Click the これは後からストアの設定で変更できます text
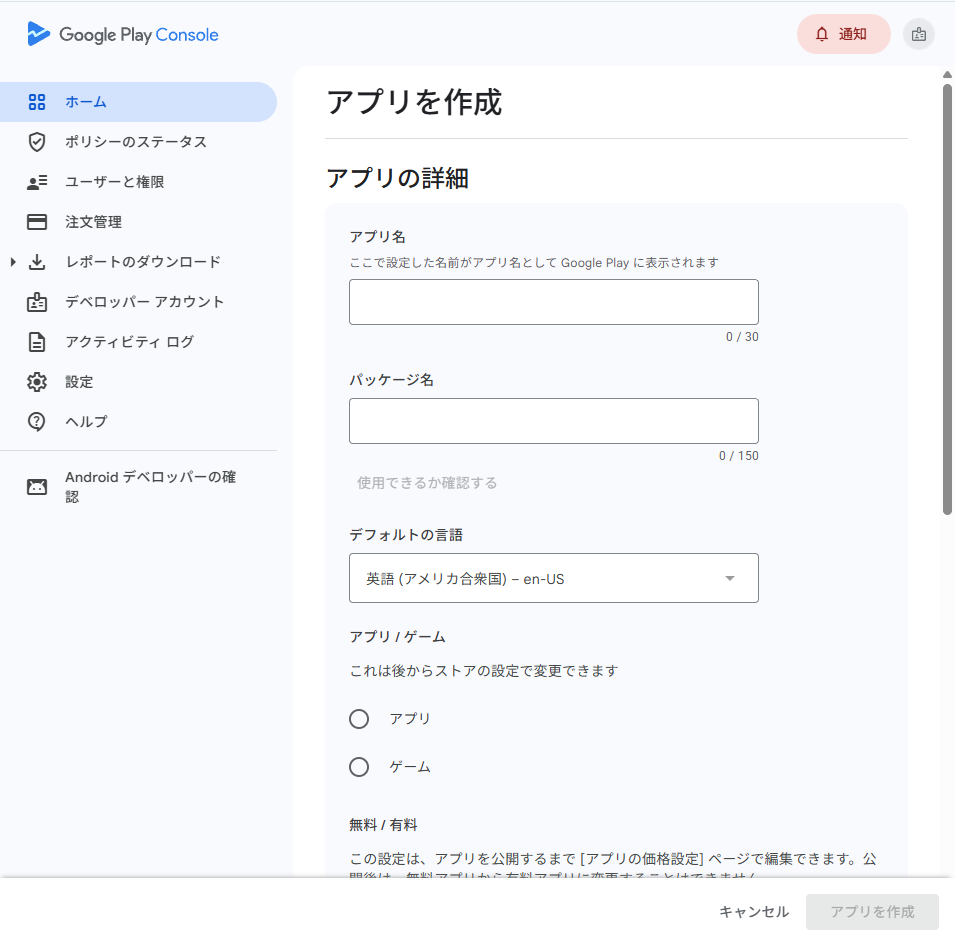 pyautogui.click(x=484, y=671)
